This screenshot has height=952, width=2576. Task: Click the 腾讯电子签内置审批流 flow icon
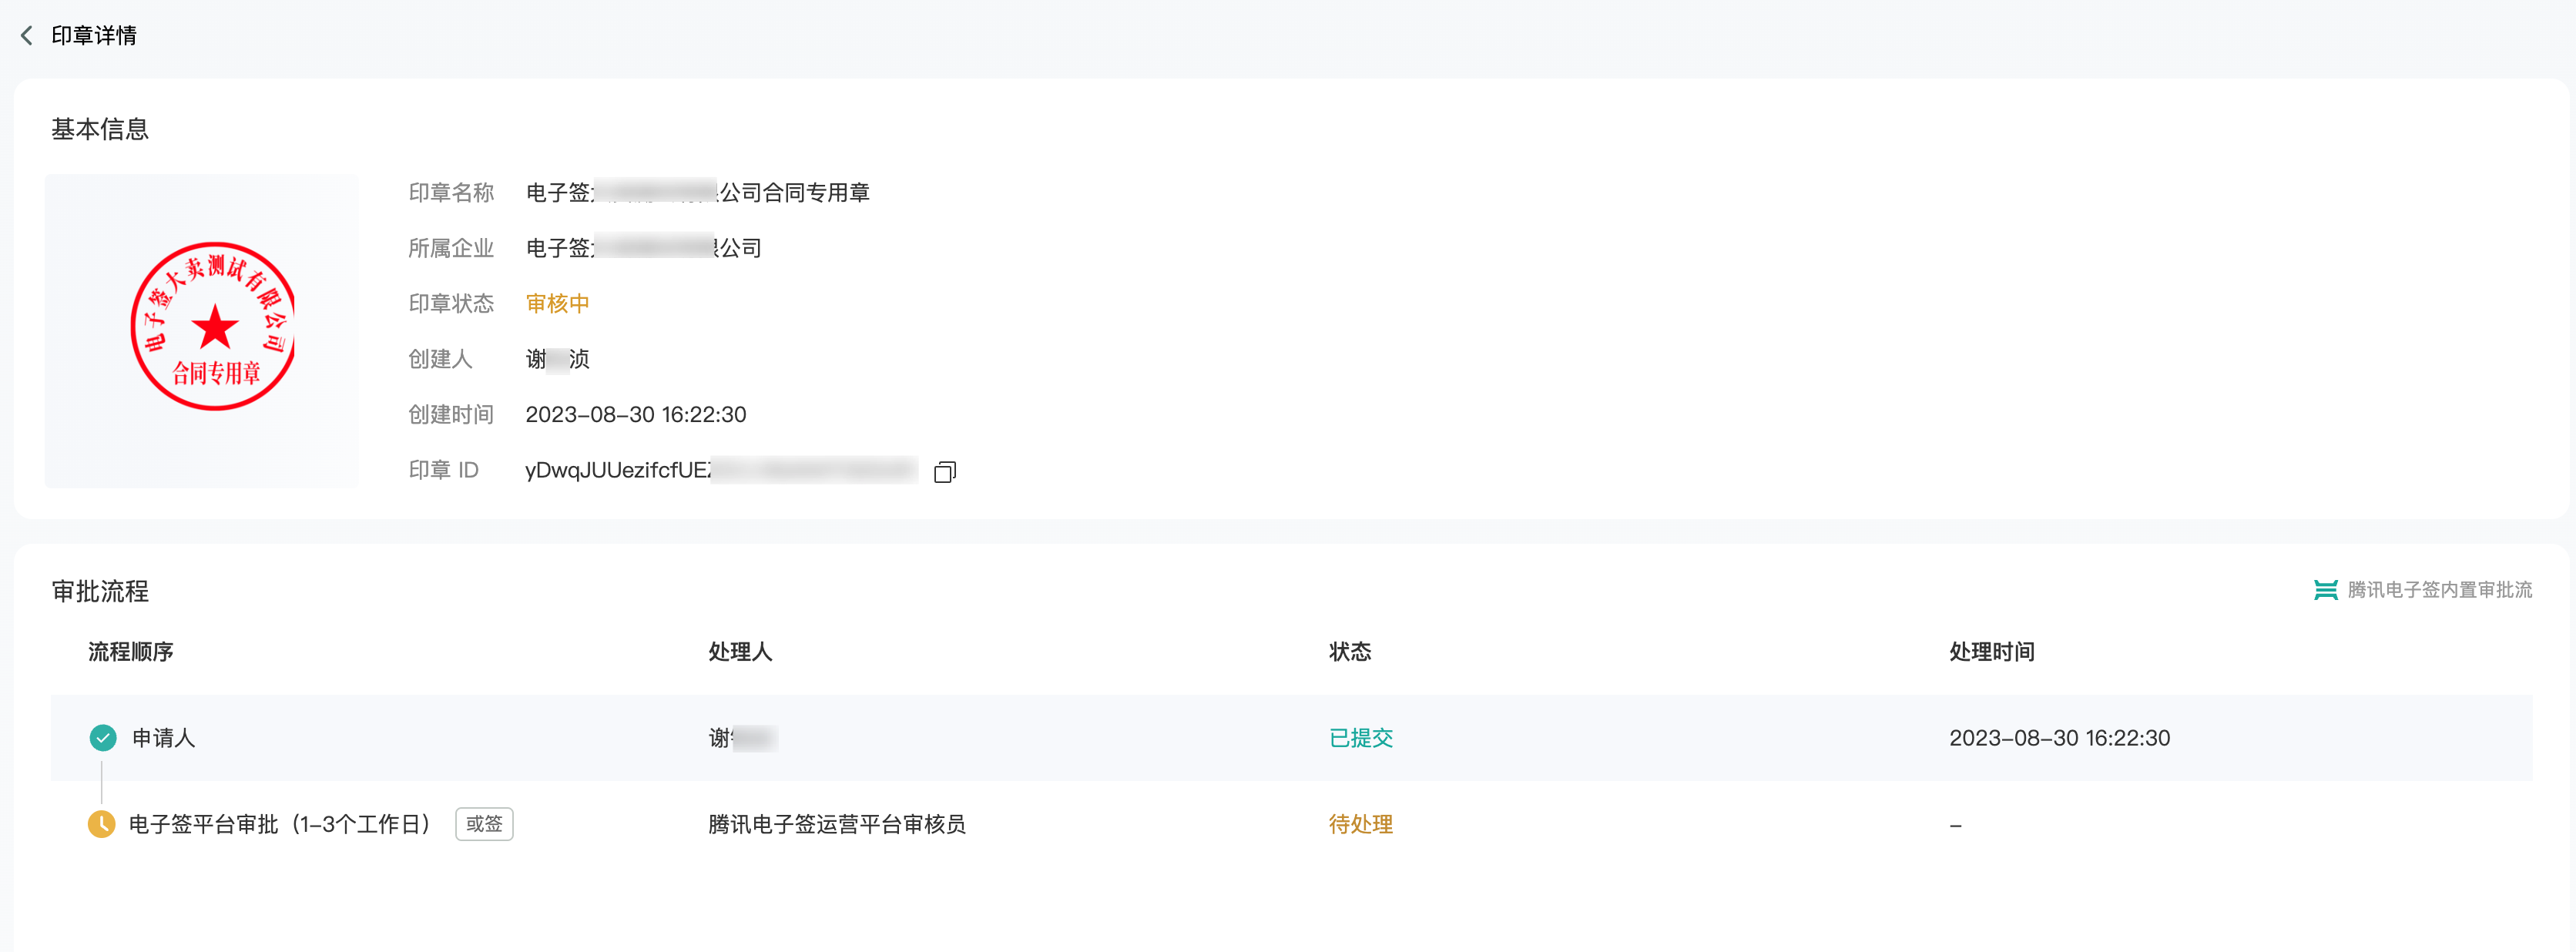click(x=2325, y=590)
